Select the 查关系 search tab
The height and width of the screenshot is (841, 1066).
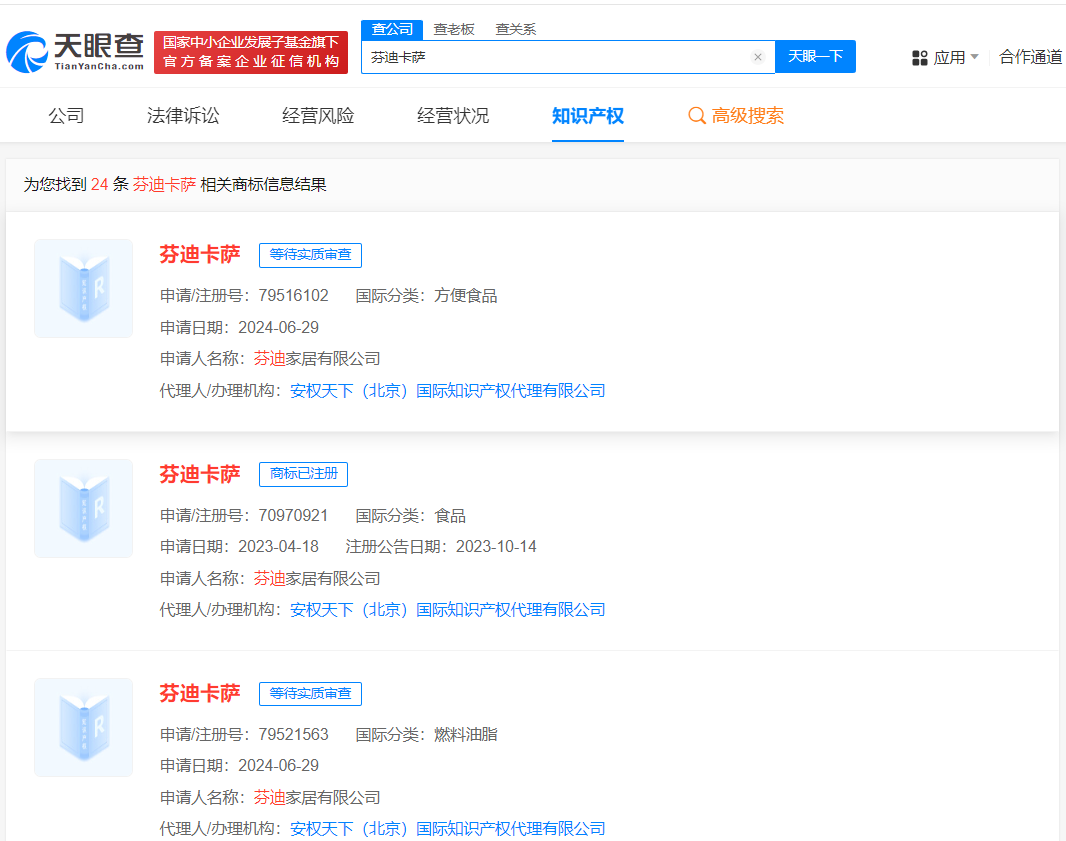tap(516, 29)
